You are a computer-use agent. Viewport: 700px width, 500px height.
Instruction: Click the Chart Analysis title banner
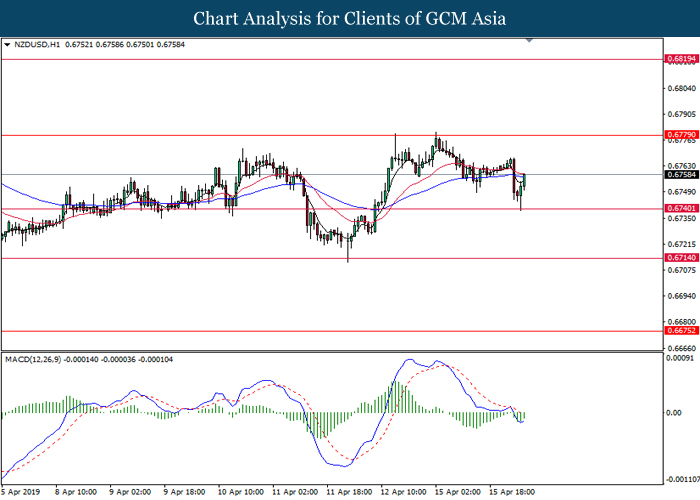[350, 18]
